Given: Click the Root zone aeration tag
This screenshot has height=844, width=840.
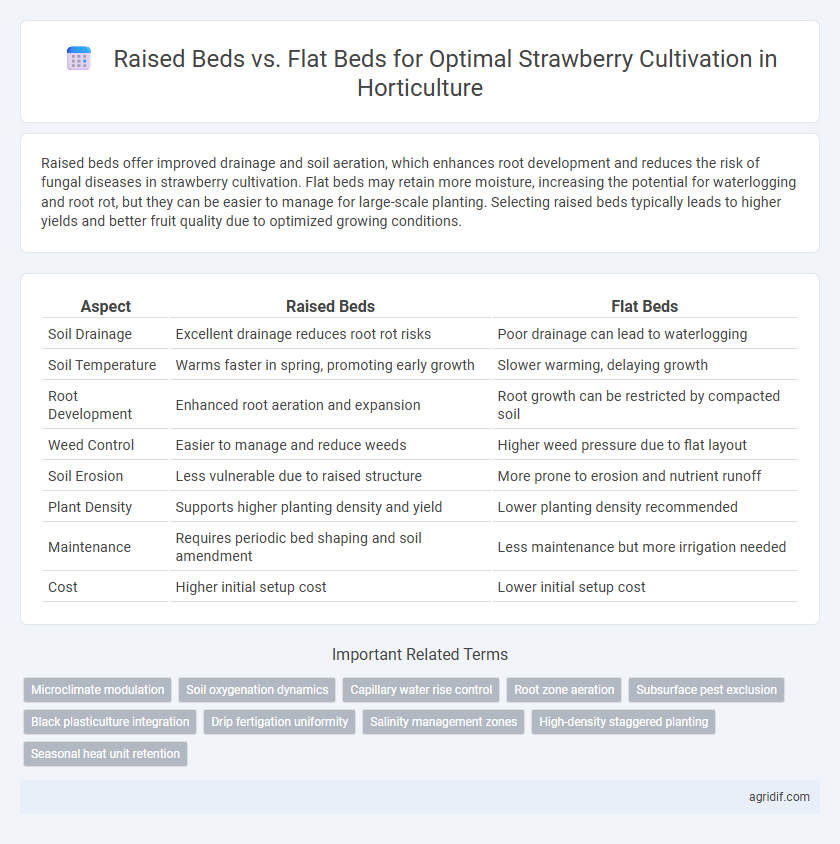Looking at the screenshot, I should [564, 690].
